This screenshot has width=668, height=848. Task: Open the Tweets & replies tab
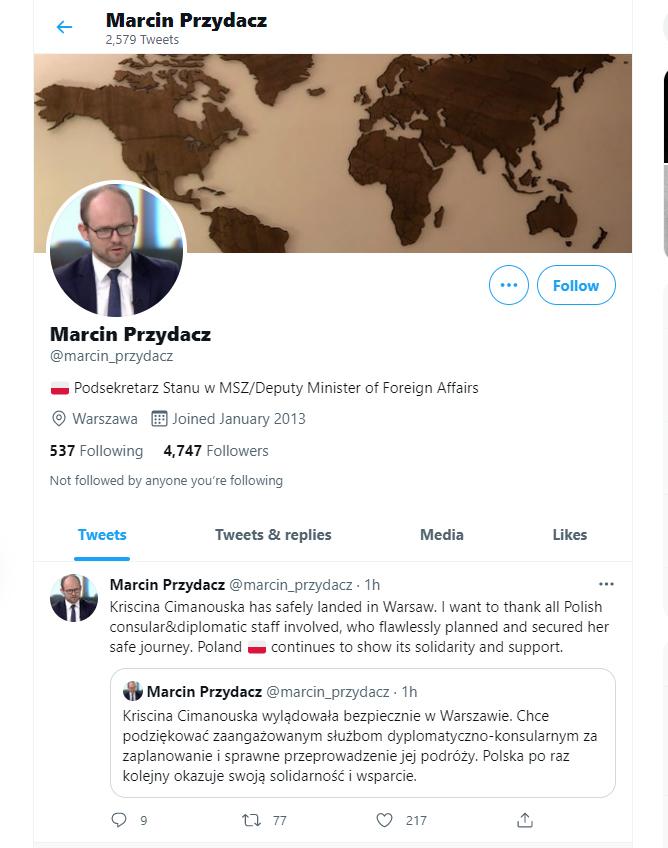[x=272, y=535]
